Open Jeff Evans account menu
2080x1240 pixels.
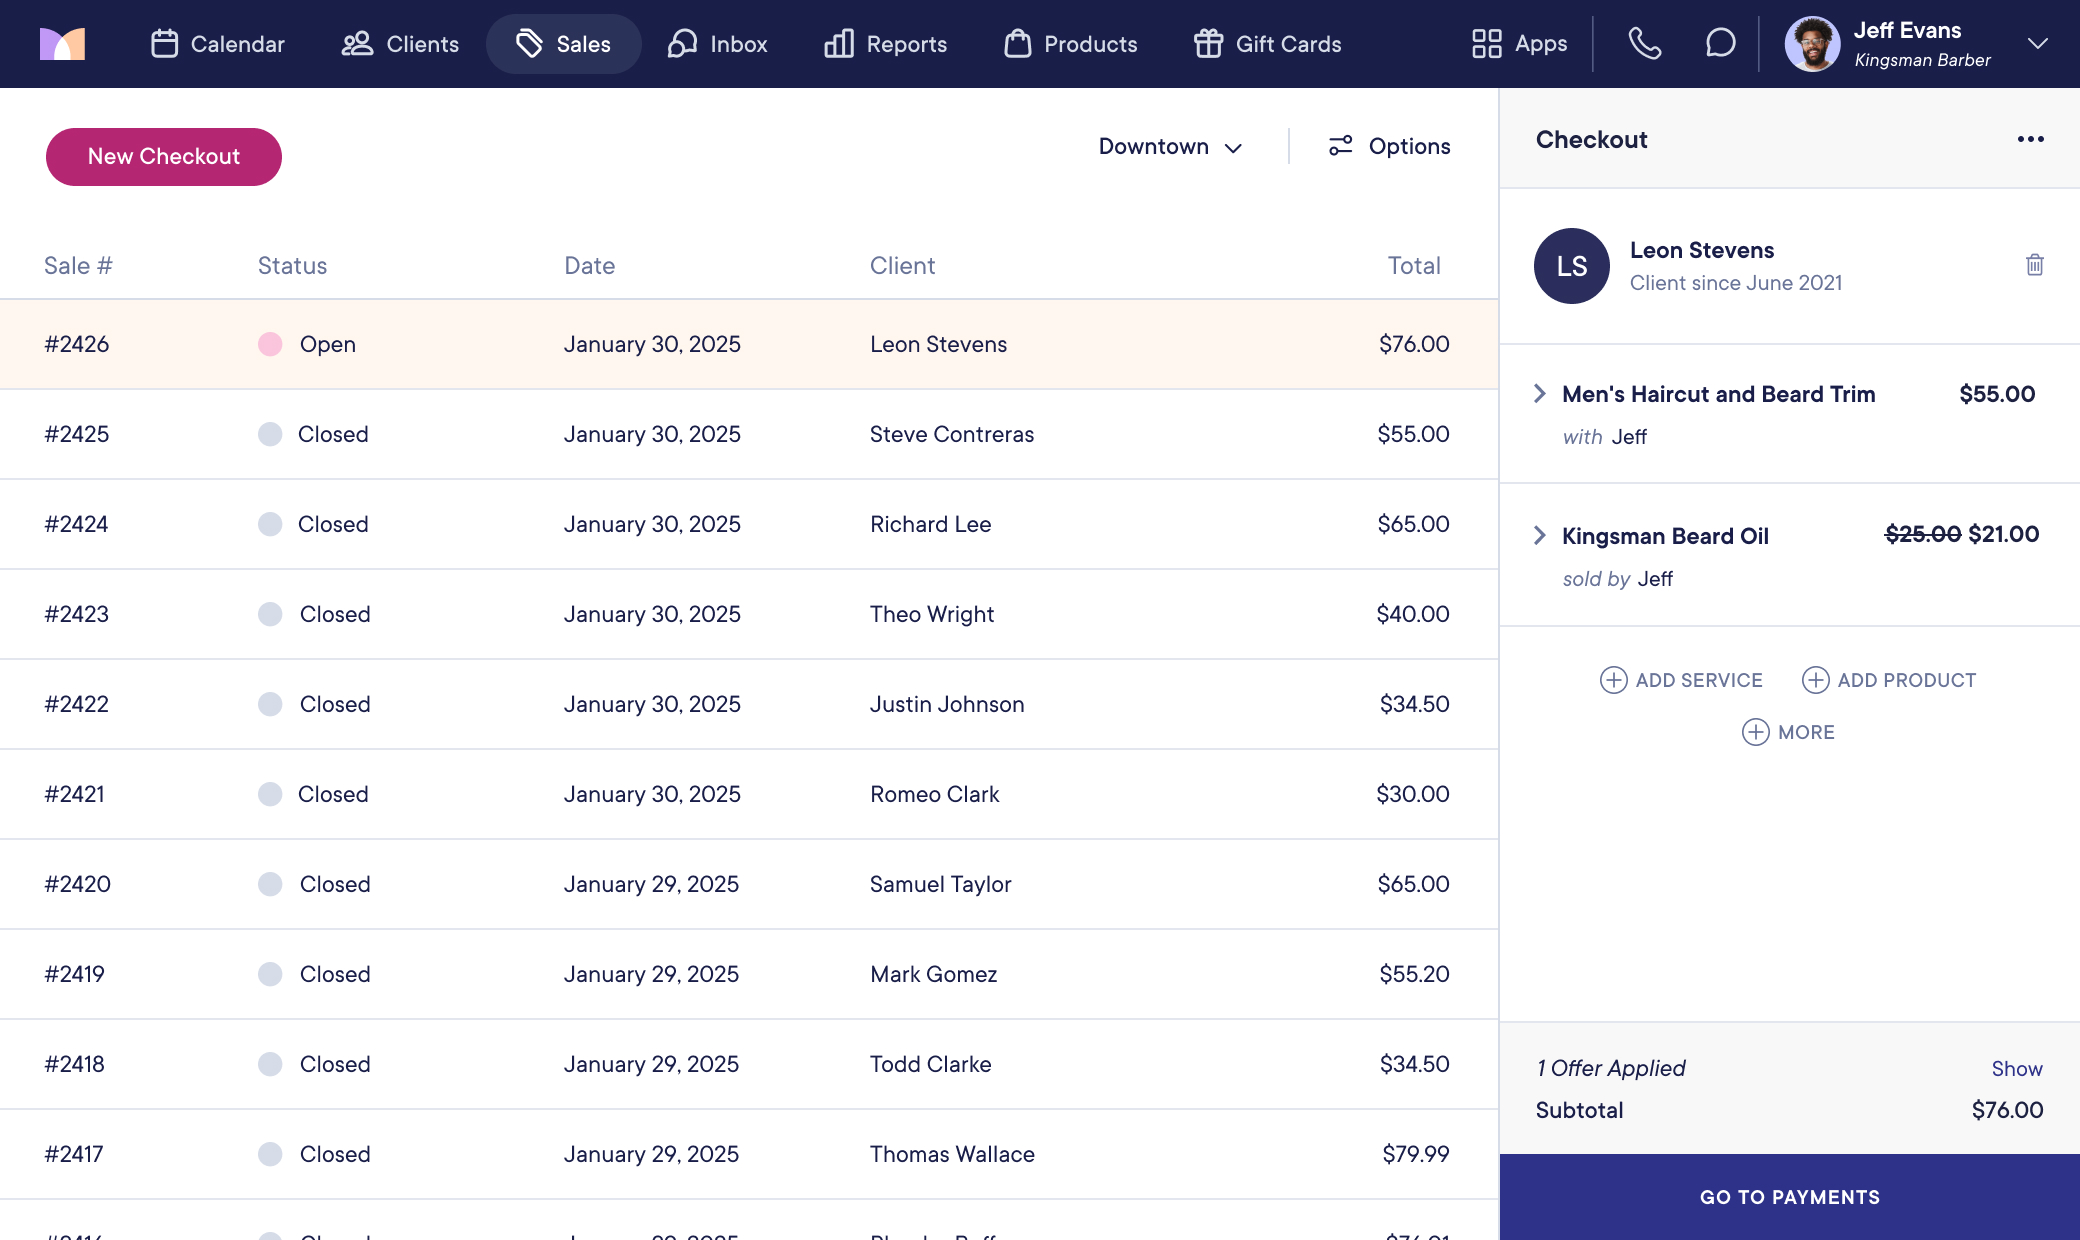2037,44
